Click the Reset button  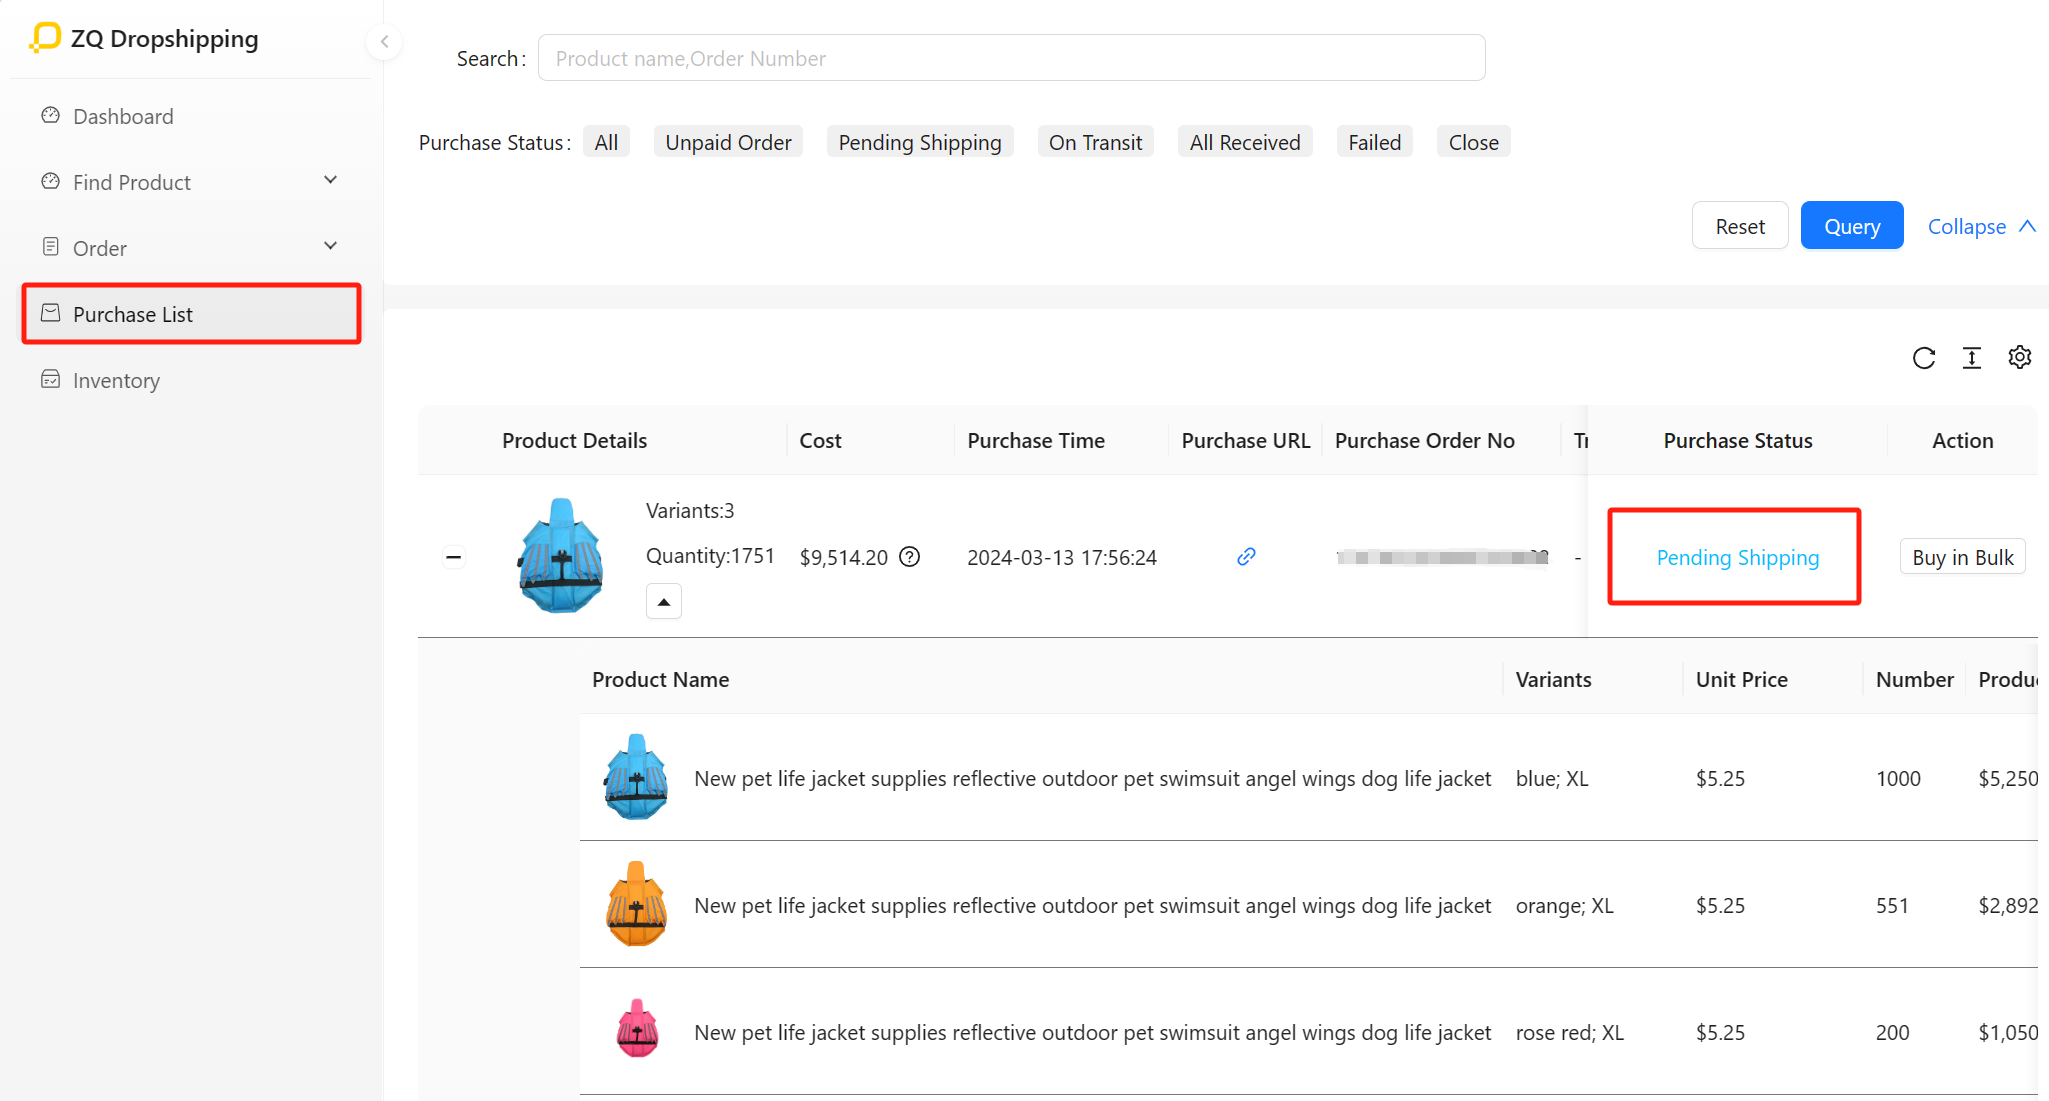(1740, 226)
